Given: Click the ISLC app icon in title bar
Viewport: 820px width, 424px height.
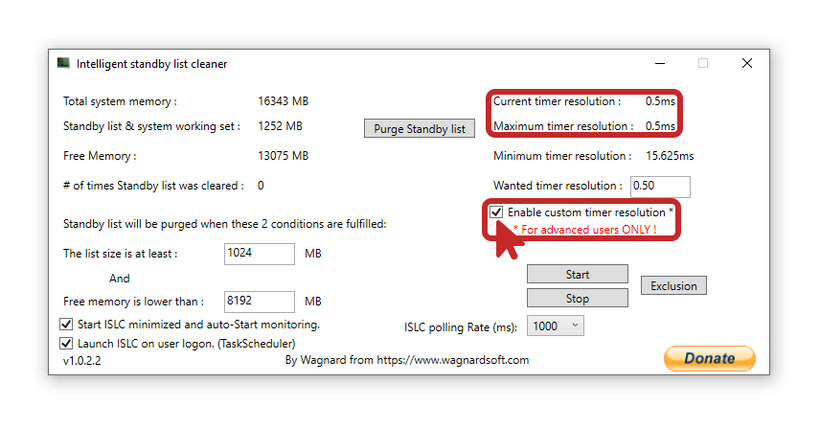Looking at the screenshot, I should tap(64, 63).
